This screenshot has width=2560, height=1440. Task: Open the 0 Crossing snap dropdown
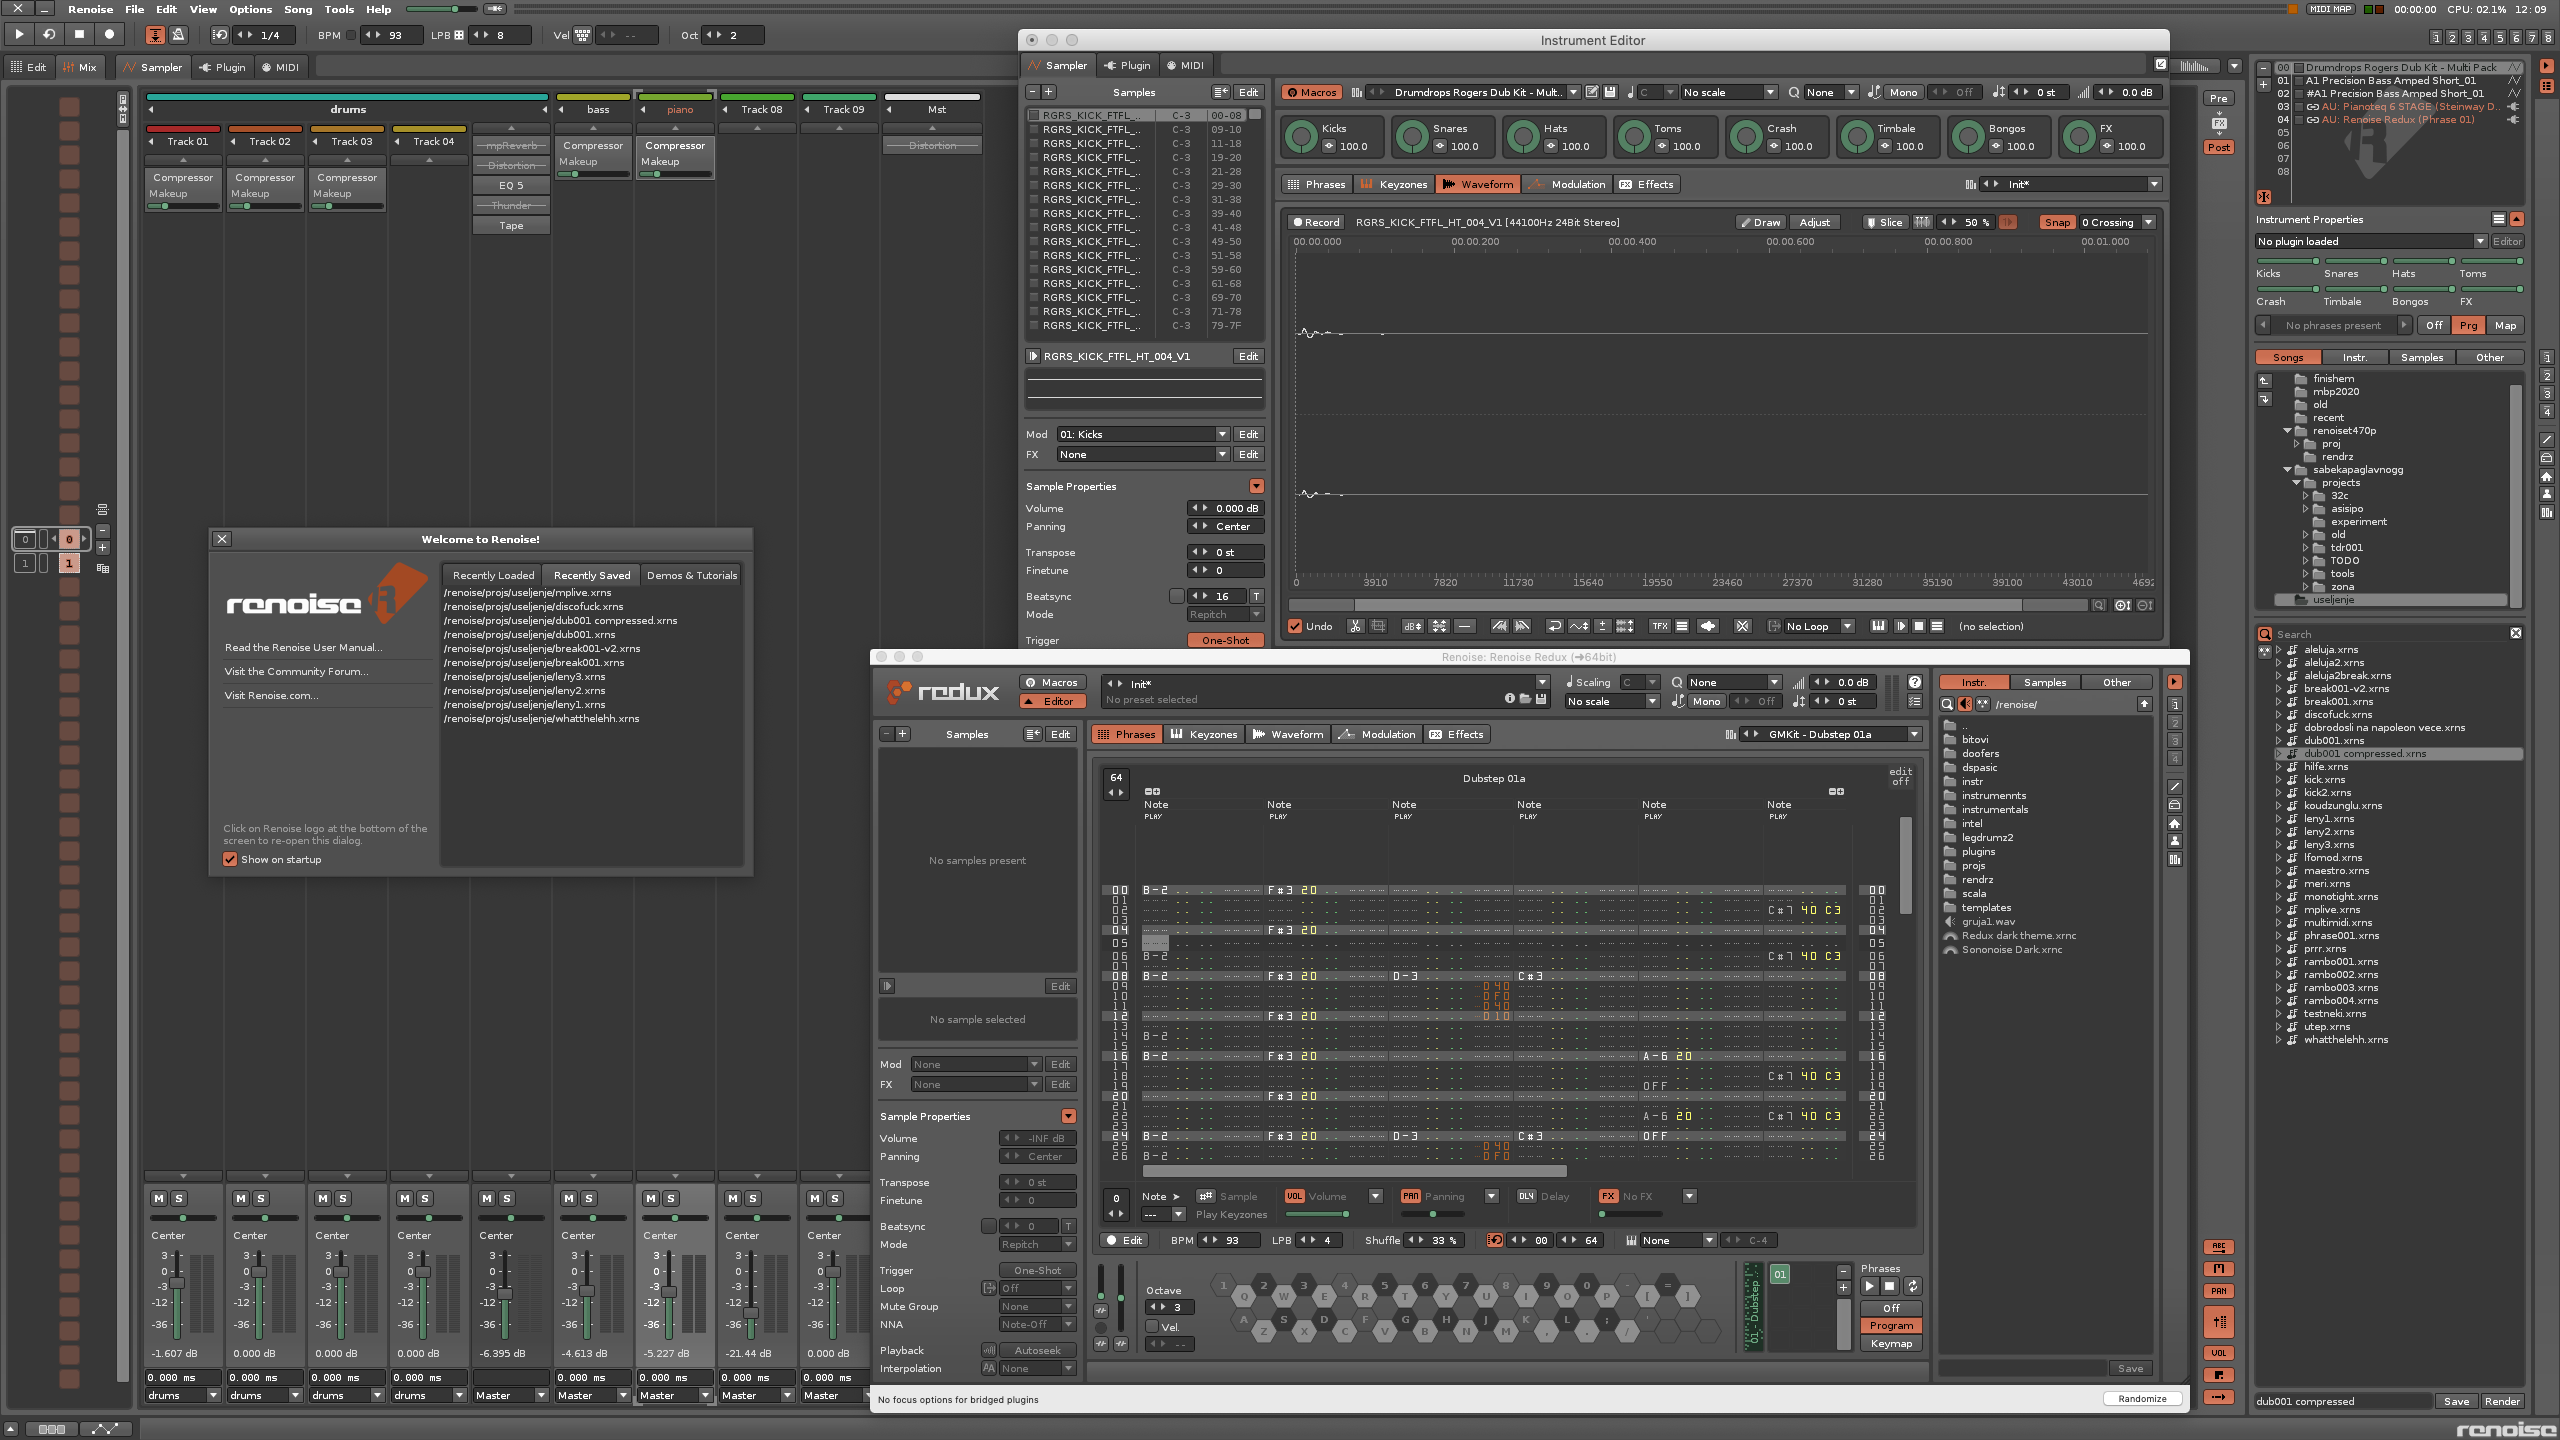tap(2116, 222)
